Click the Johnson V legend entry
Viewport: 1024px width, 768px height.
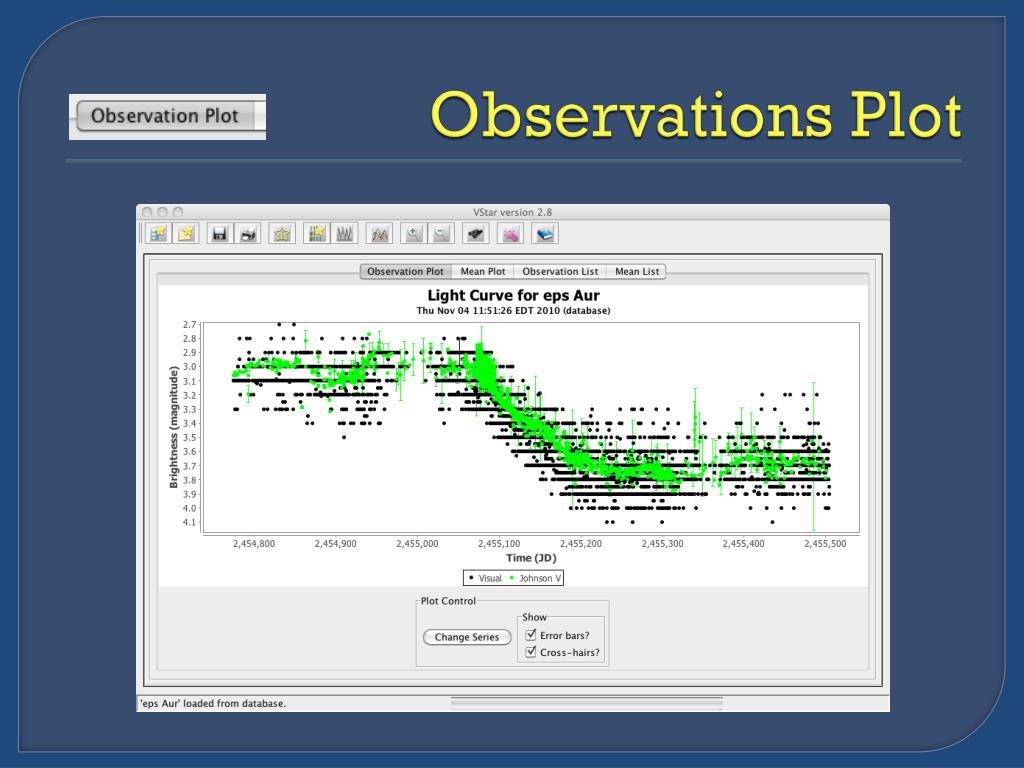[x=535, y=578]
